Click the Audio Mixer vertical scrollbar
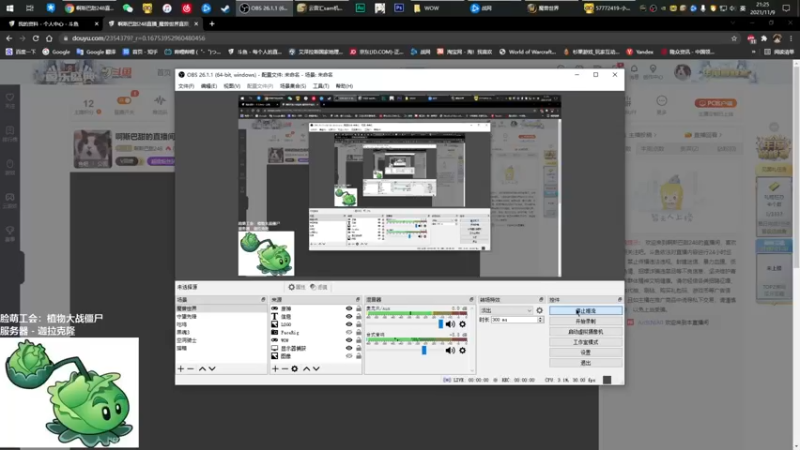The width and height of the screenshot is (800, 450). coord(473,338)
